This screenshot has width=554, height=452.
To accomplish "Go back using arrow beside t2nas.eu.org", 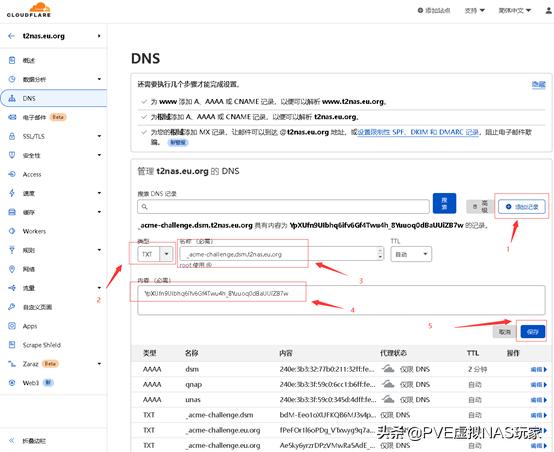I will (11, 36).
